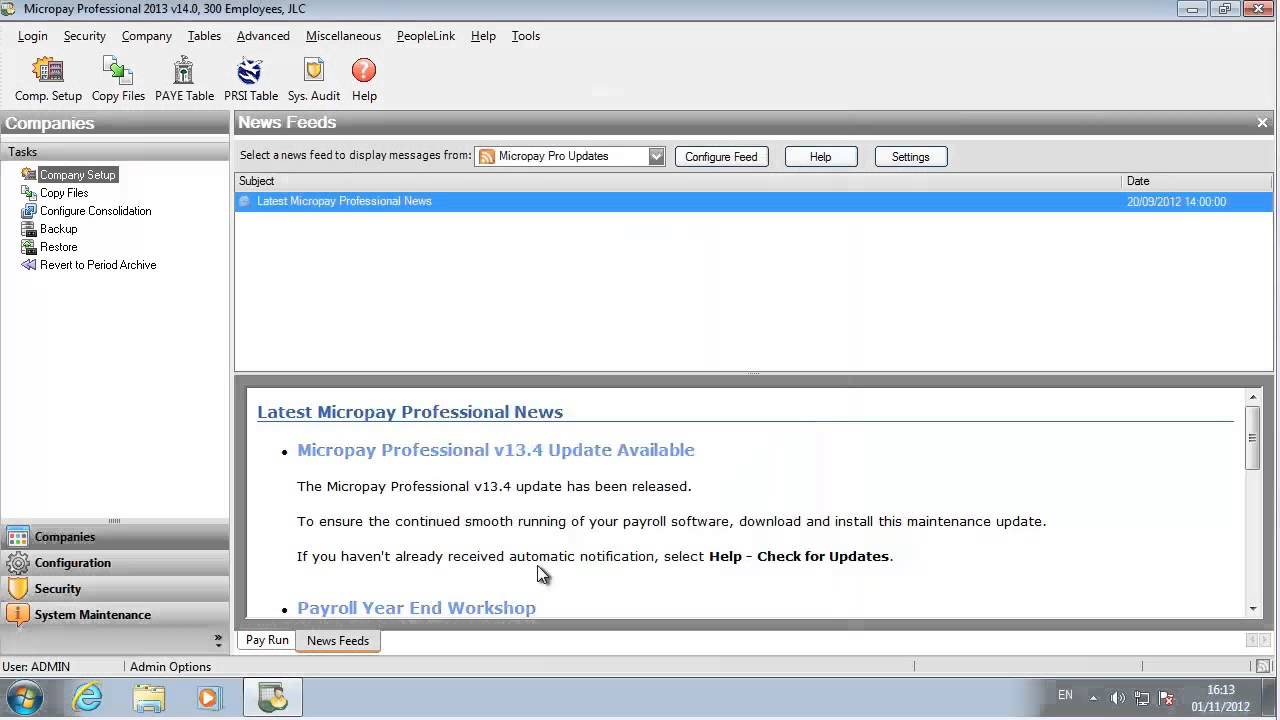Open the Tools menu
The height and width of the screenshot is (720, 1280).
[x=525, y=36]
